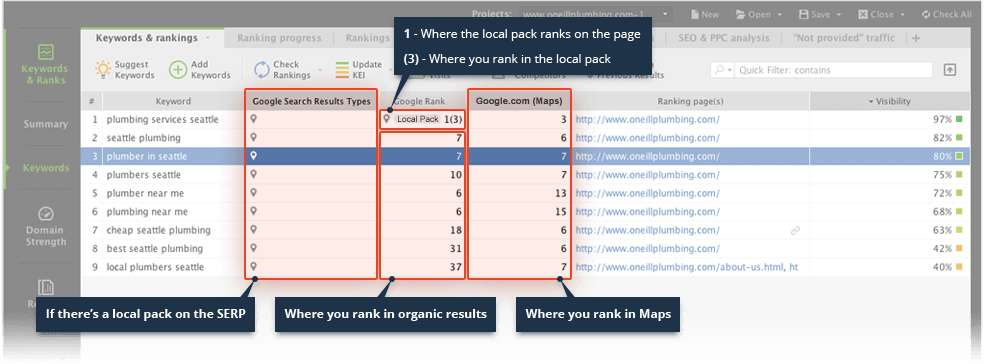
Task: Click the pin icon for best seattle plumbing
Action: coord(253,248)
